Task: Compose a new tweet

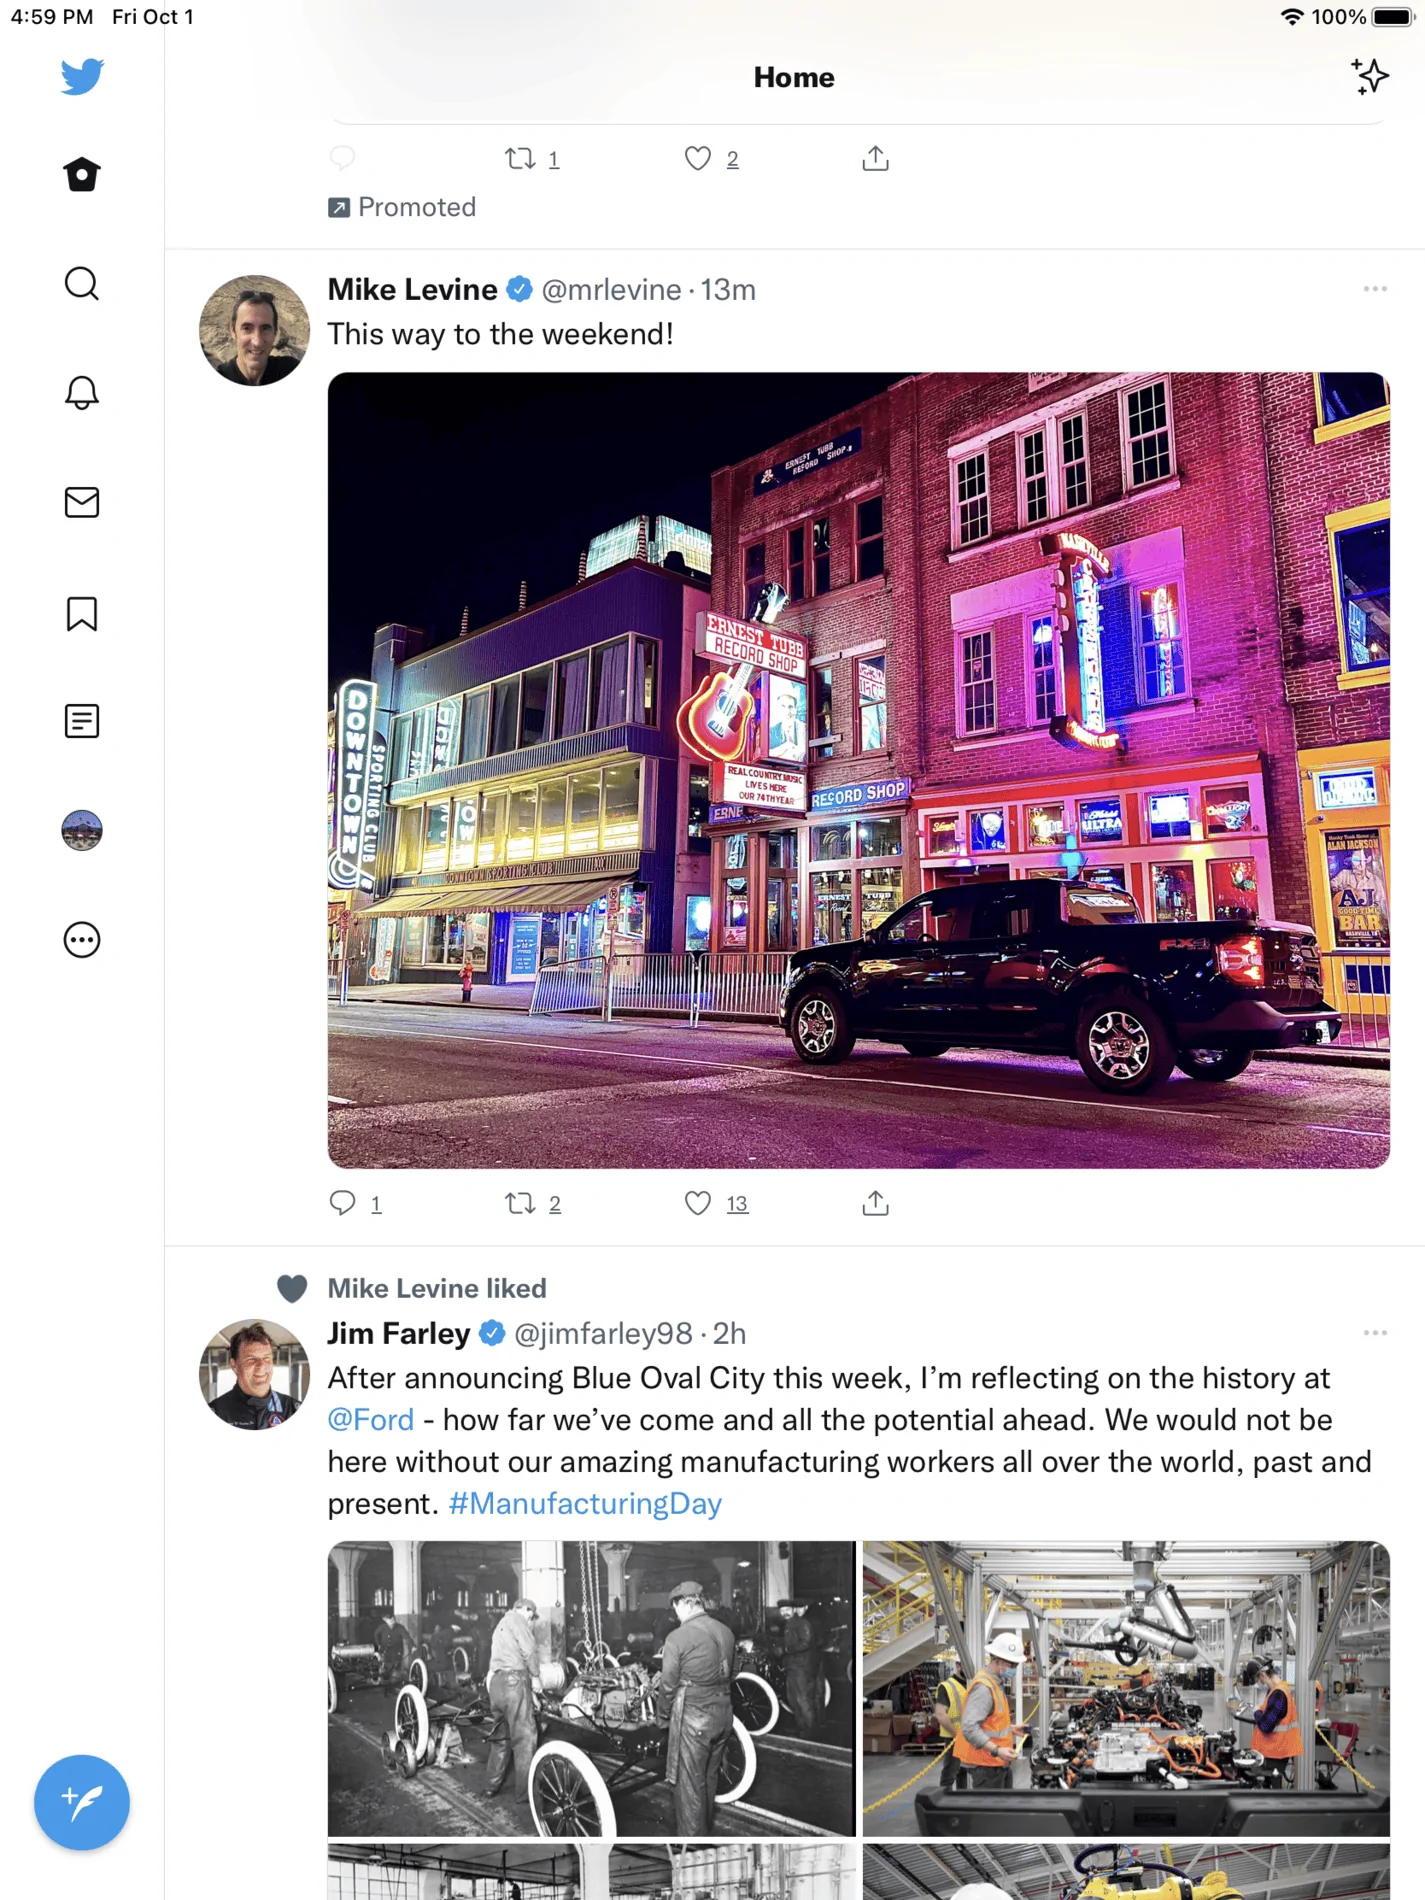Action: click(x=82, y=1802)
